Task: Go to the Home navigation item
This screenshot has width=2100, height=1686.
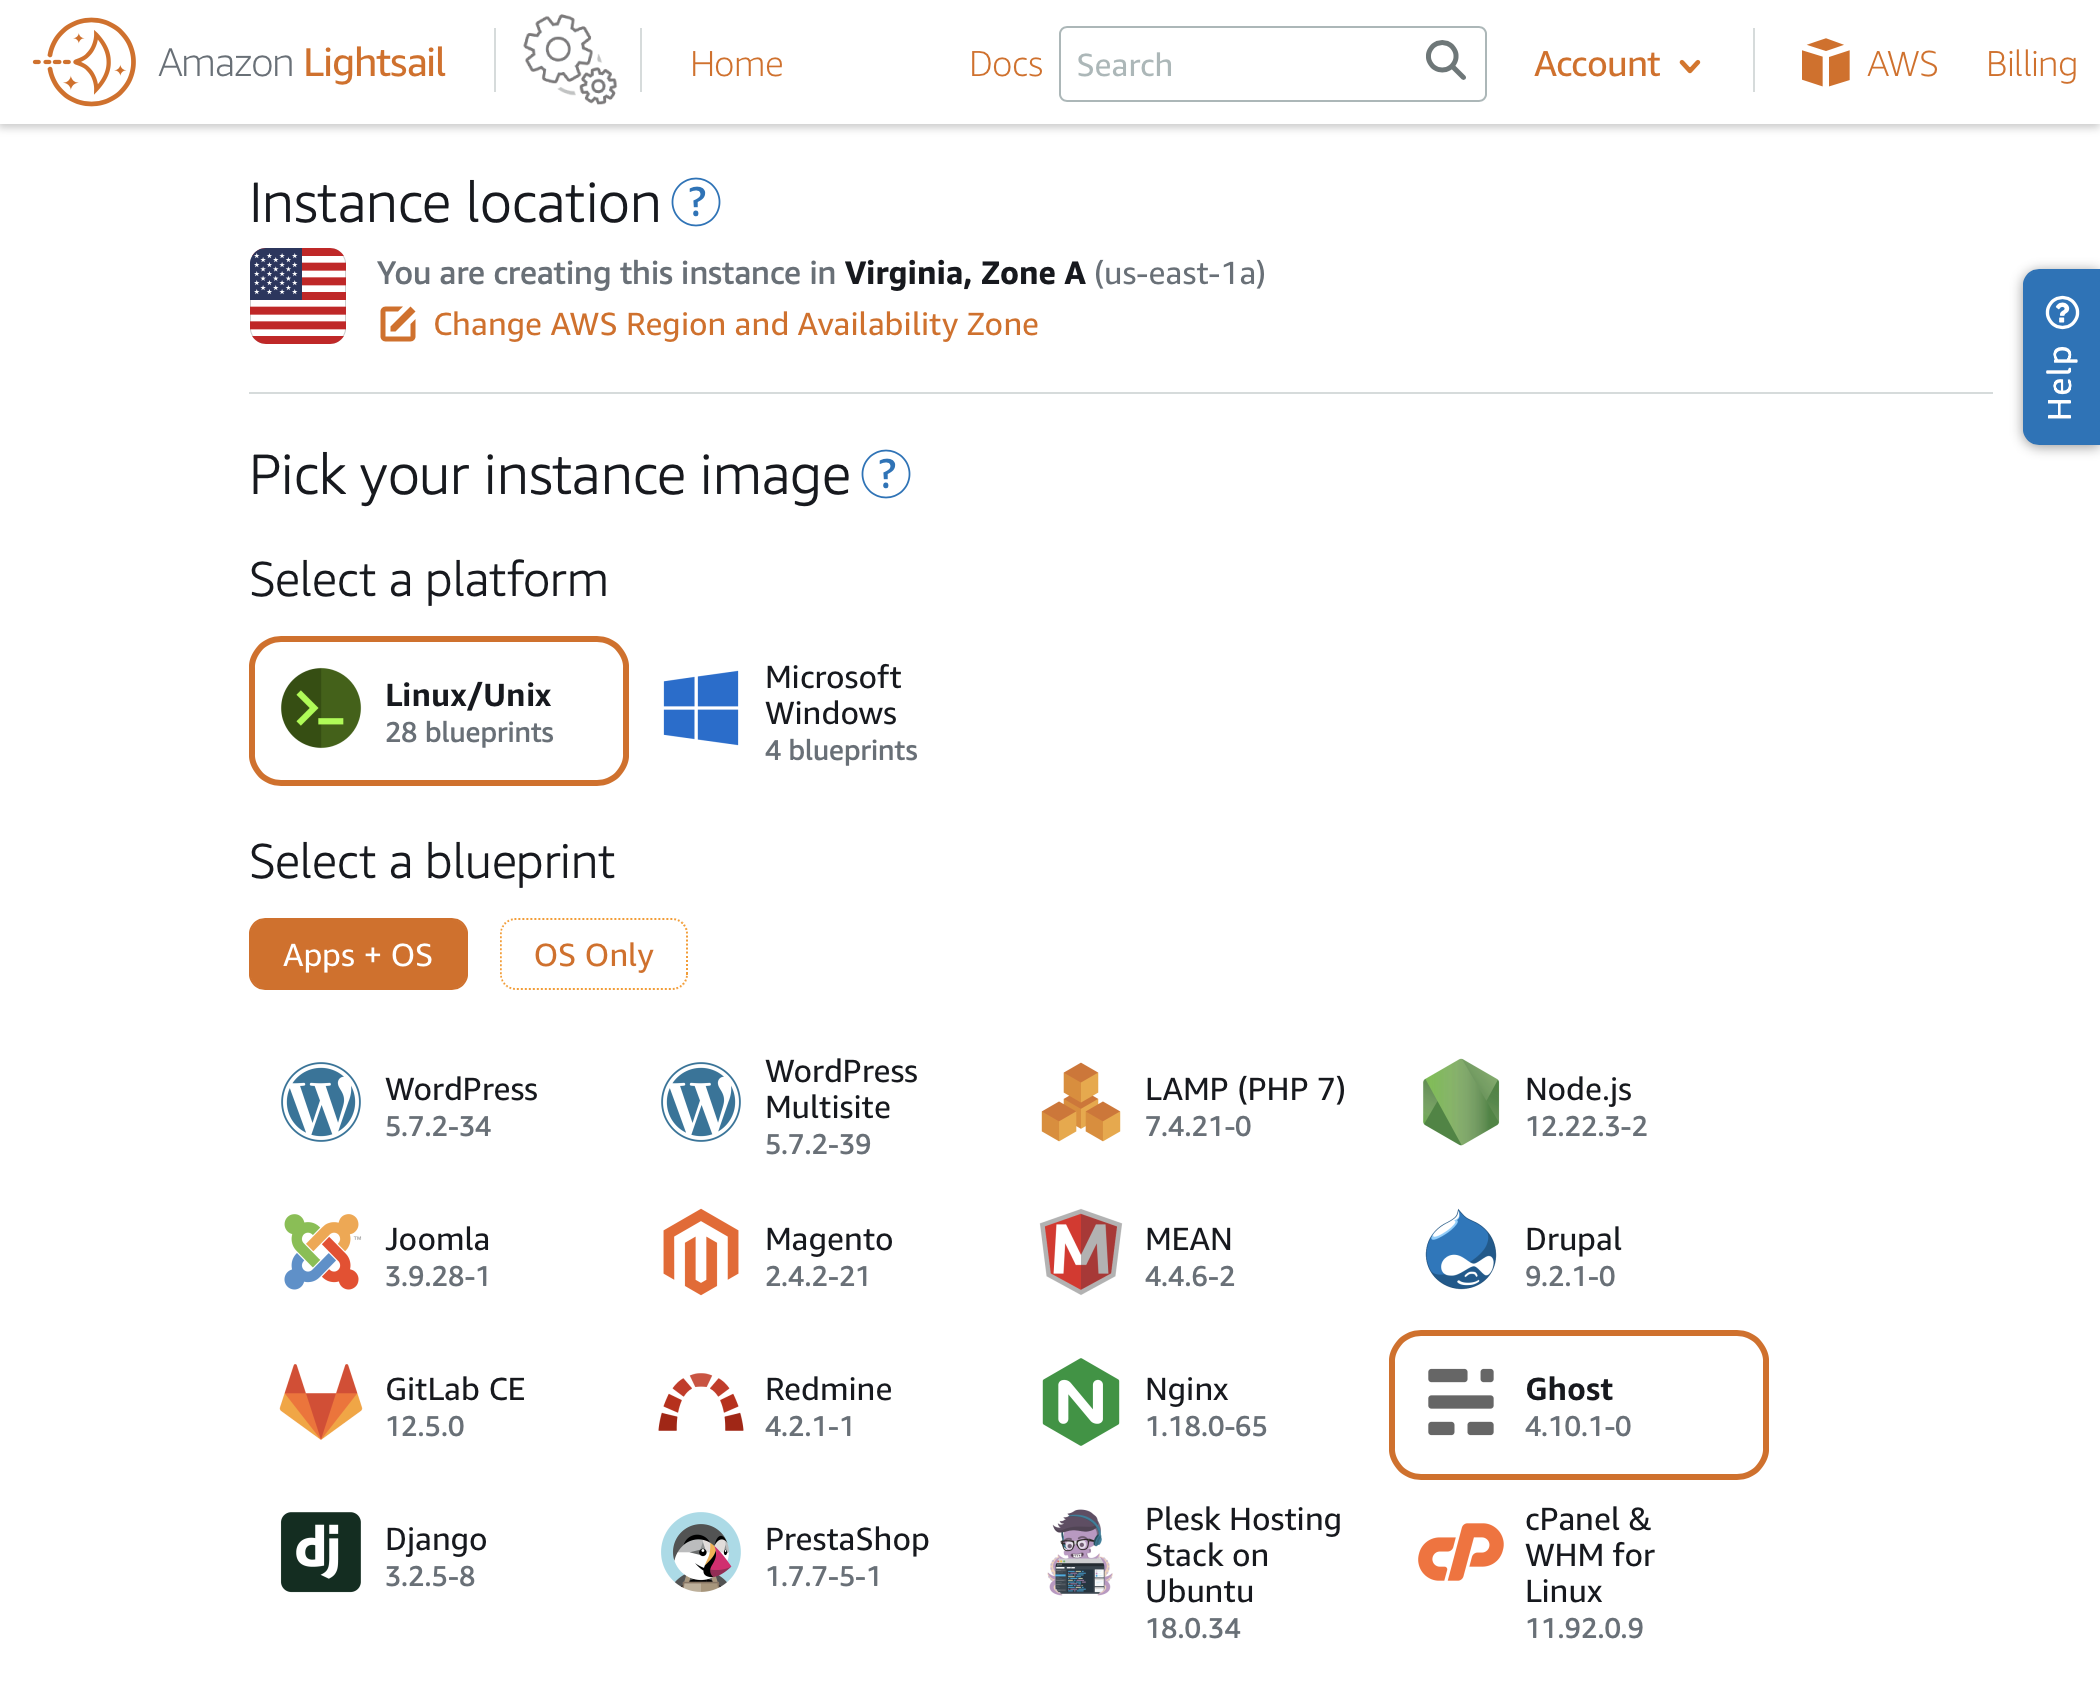Action: (736, 63)
